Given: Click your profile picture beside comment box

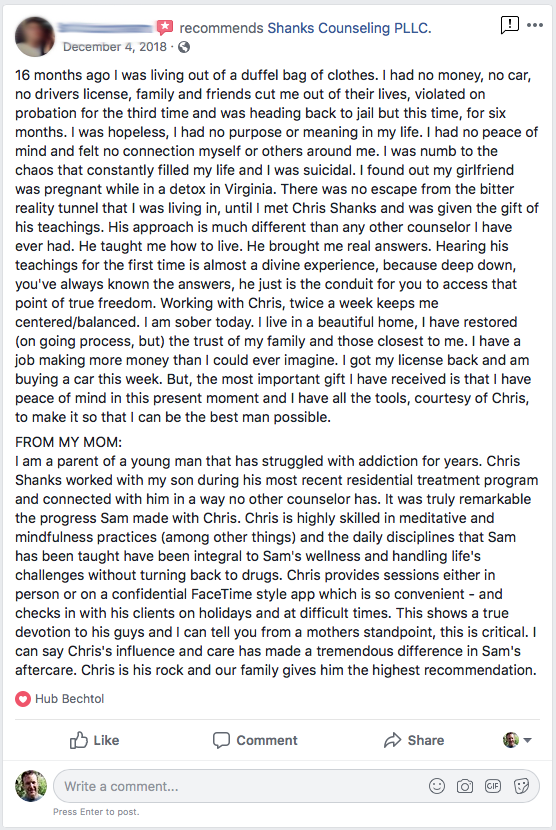Looking at the screenshot, I should click(31, 786).
